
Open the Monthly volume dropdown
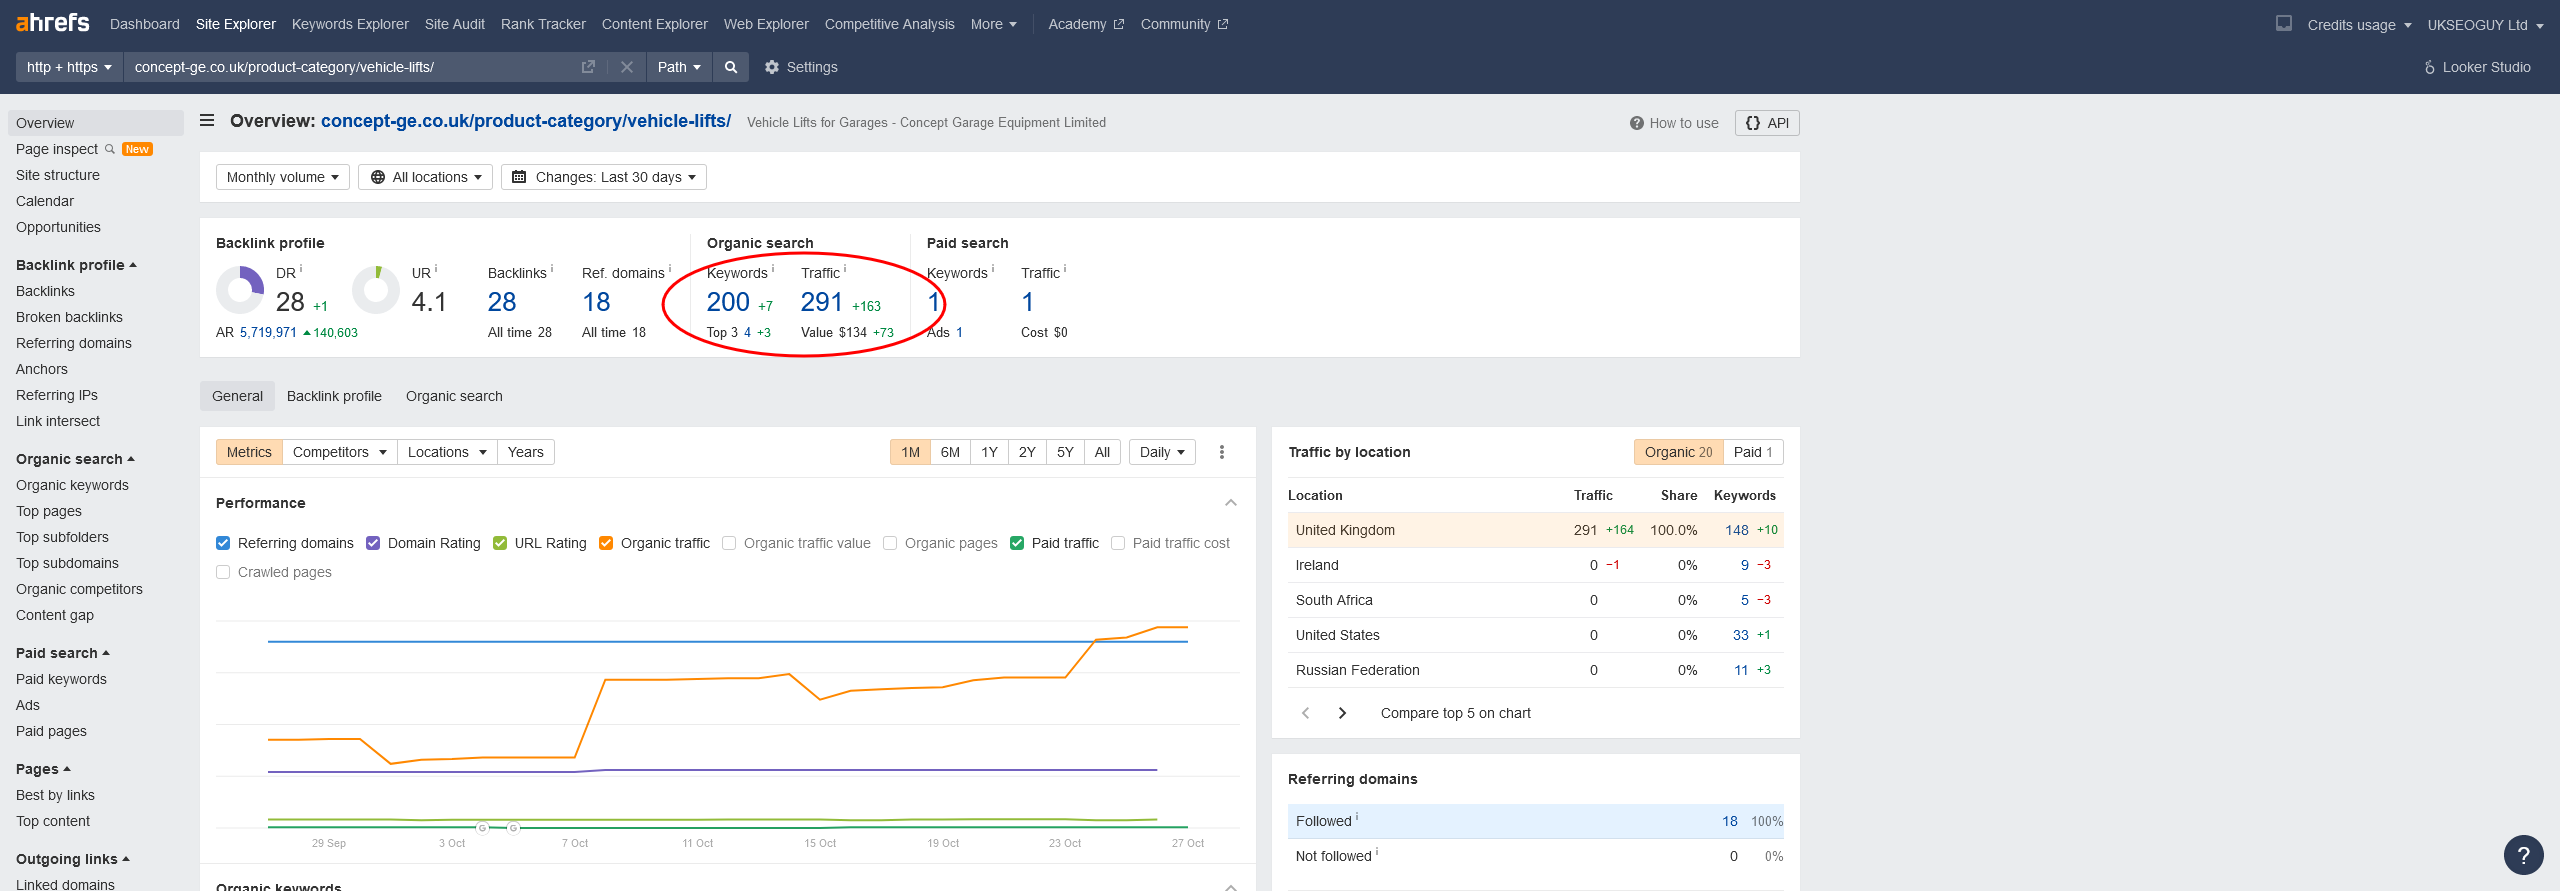(282, 177)
